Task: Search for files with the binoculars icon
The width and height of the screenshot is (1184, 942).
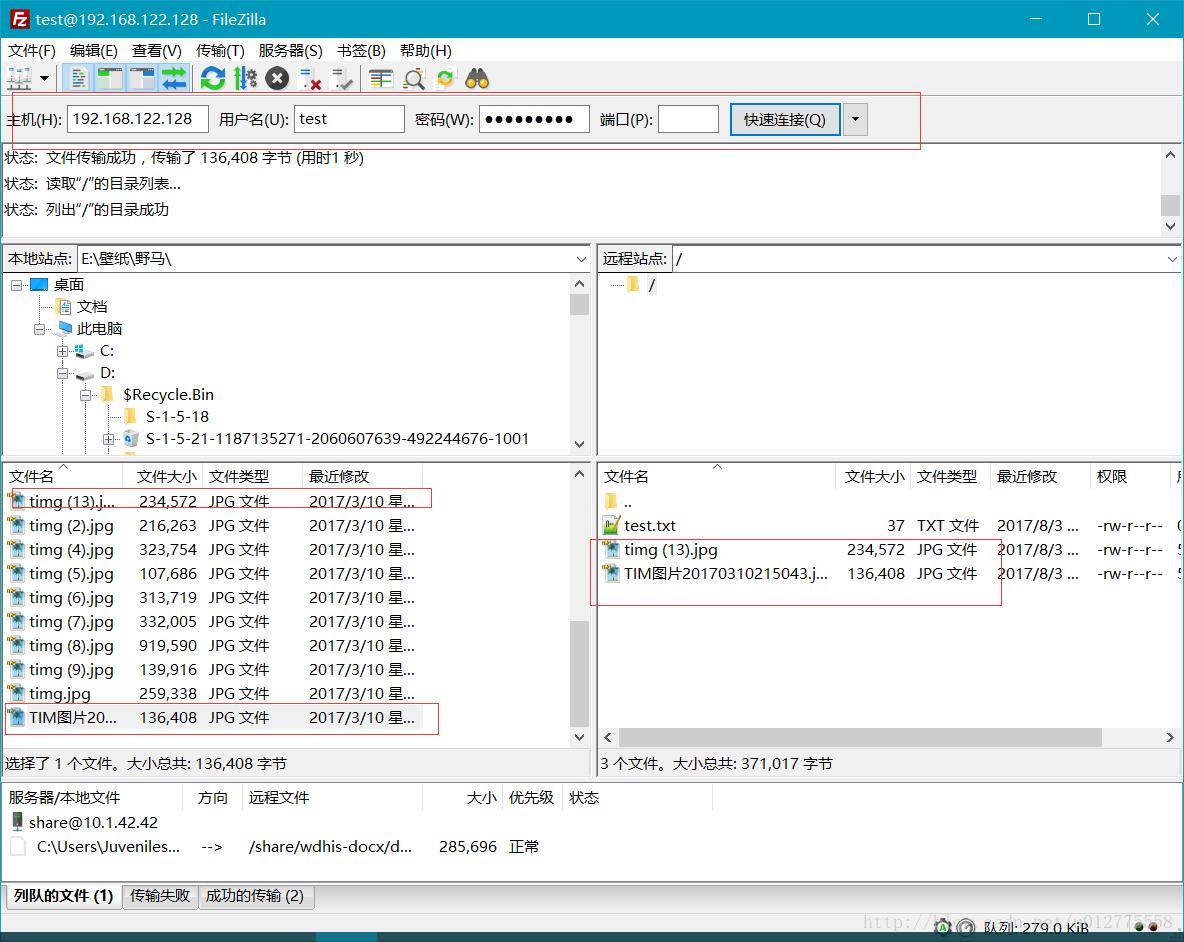Action: click(477, 78)
